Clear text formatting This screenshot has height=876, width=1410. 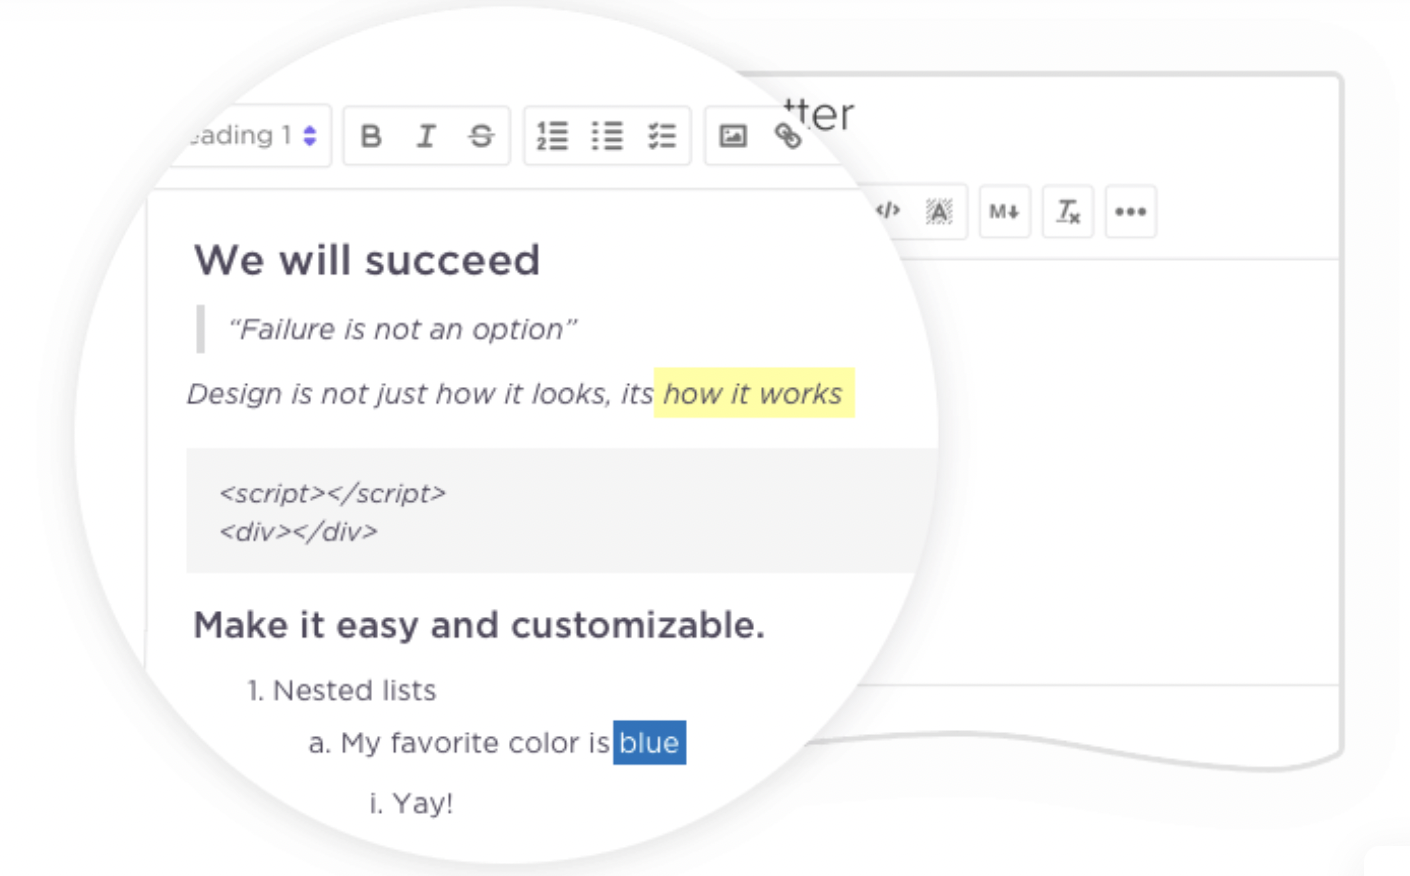pyautogui.click(x=1068, y=211)
